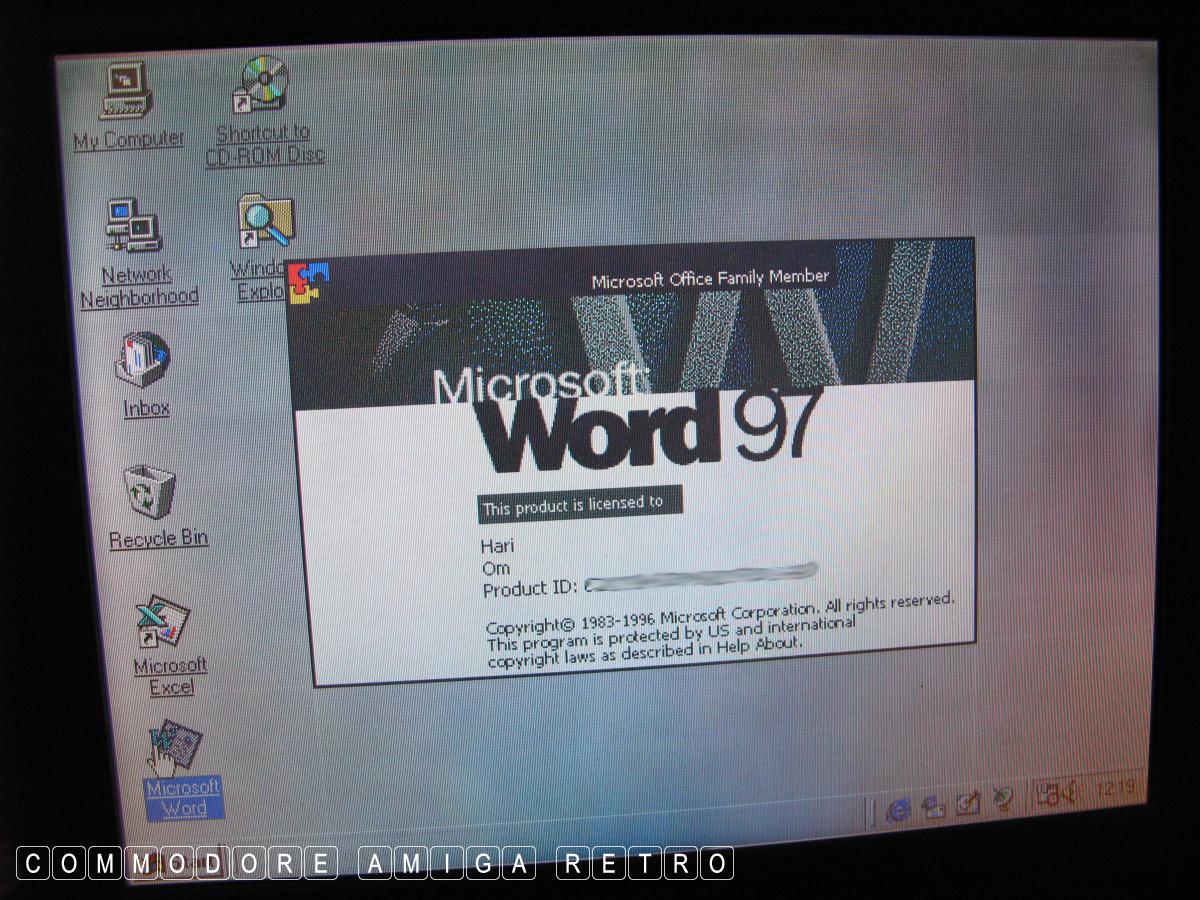Click the Microsoft Office Family Member banner text

(710, 279)
